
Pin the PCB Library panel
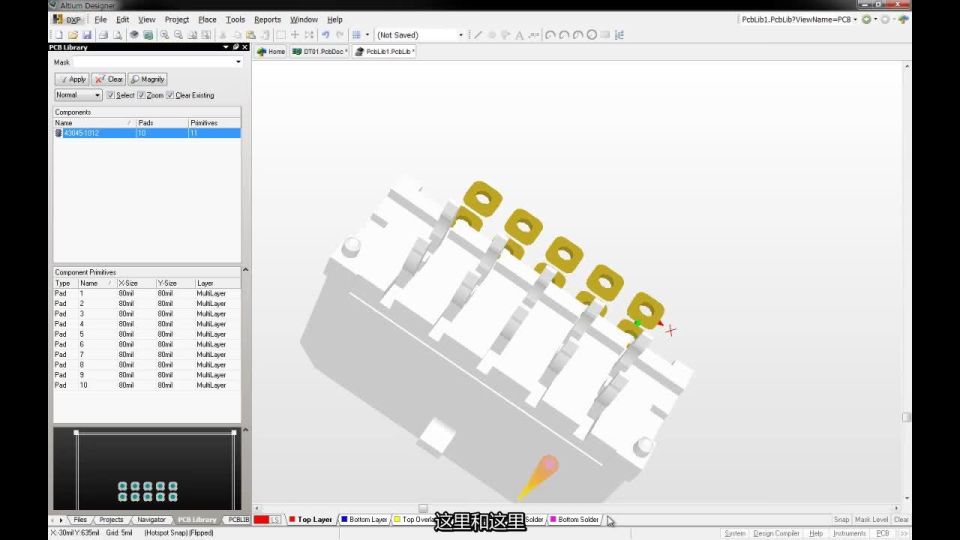(x=236, y=47)
